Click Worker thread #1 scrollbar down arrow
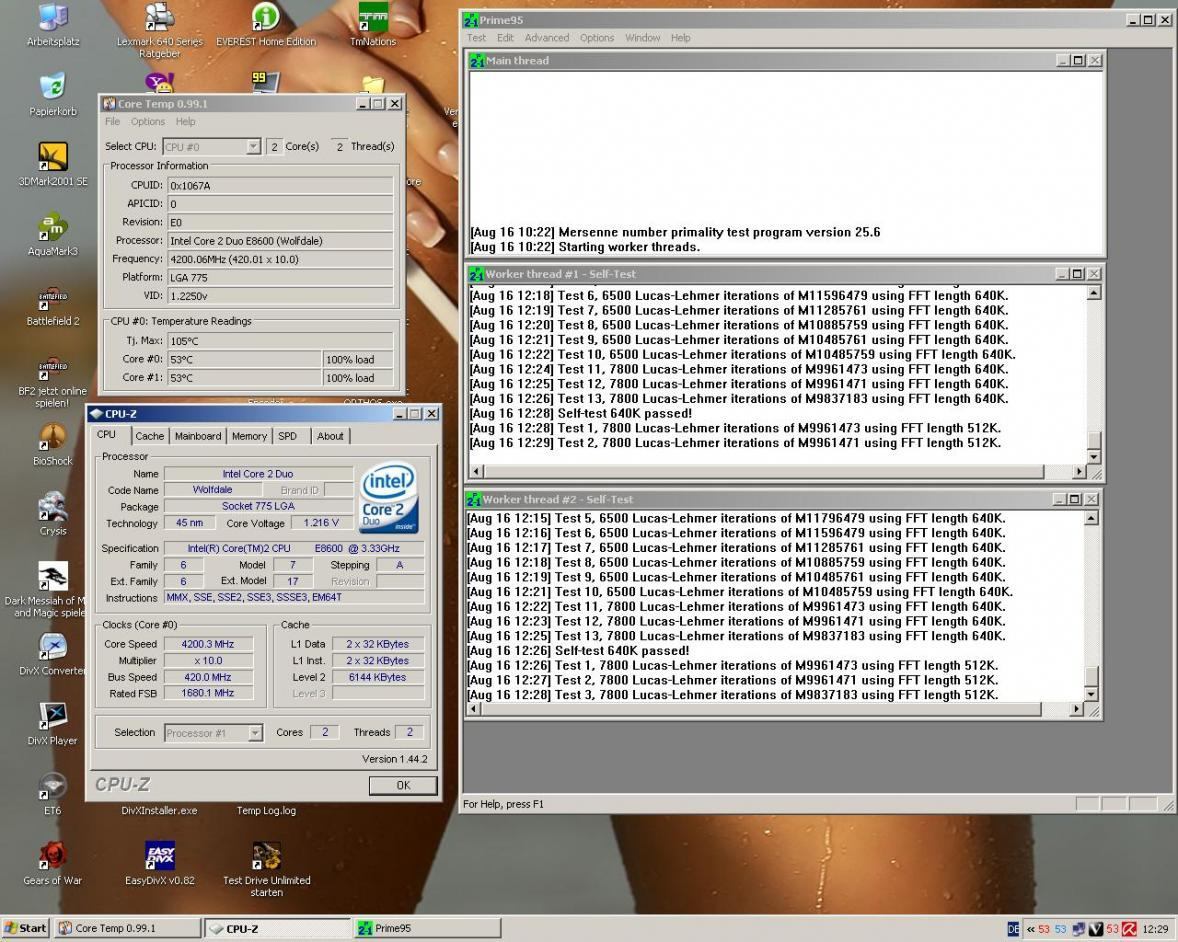The image size is (1178, 942). point(1094,457)
